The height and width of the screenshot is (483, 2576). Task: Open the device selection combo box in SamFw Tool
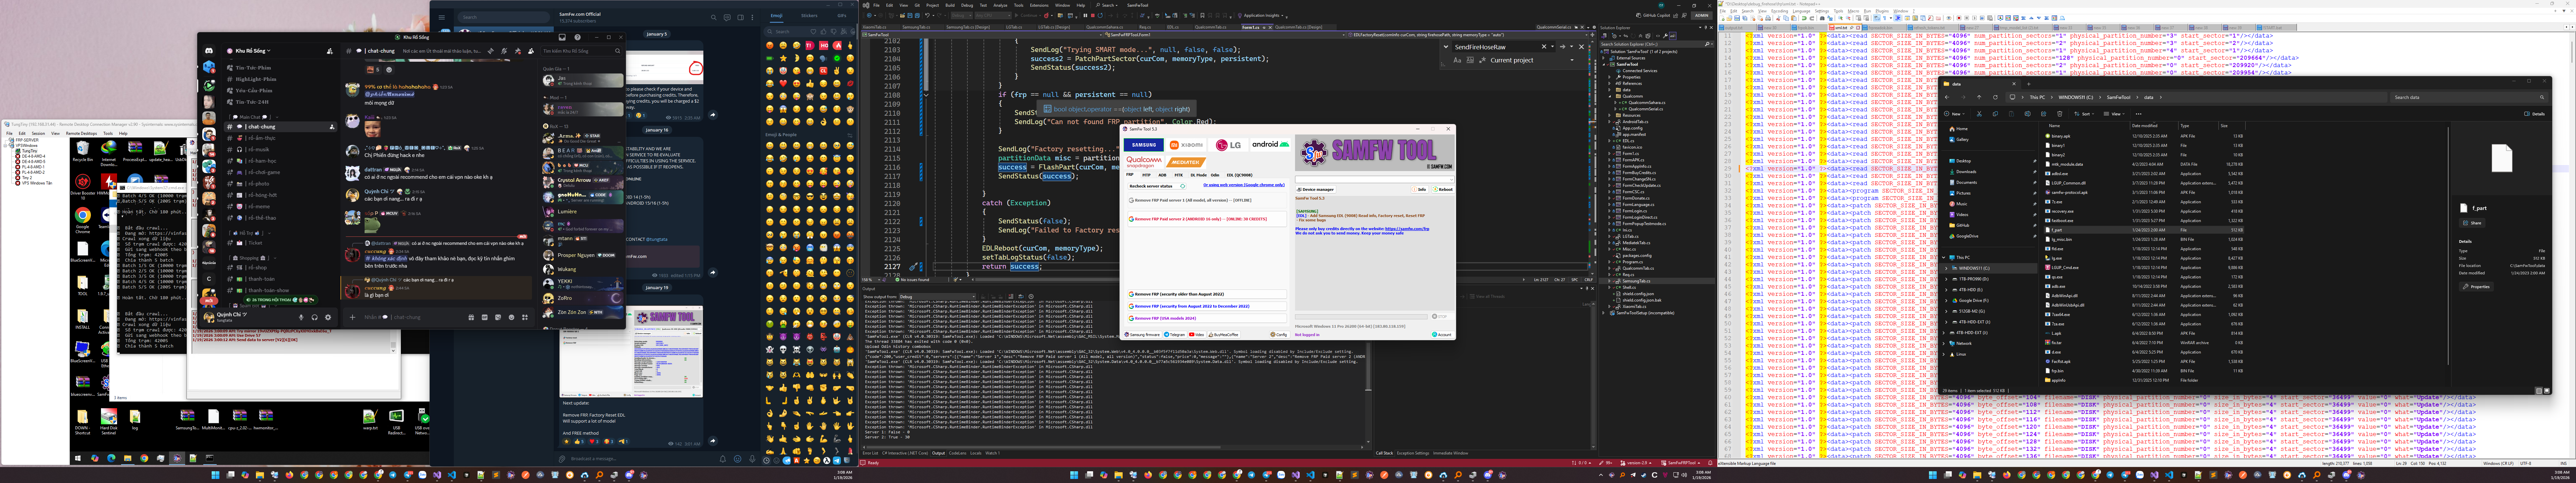[x=1375, y=180]
